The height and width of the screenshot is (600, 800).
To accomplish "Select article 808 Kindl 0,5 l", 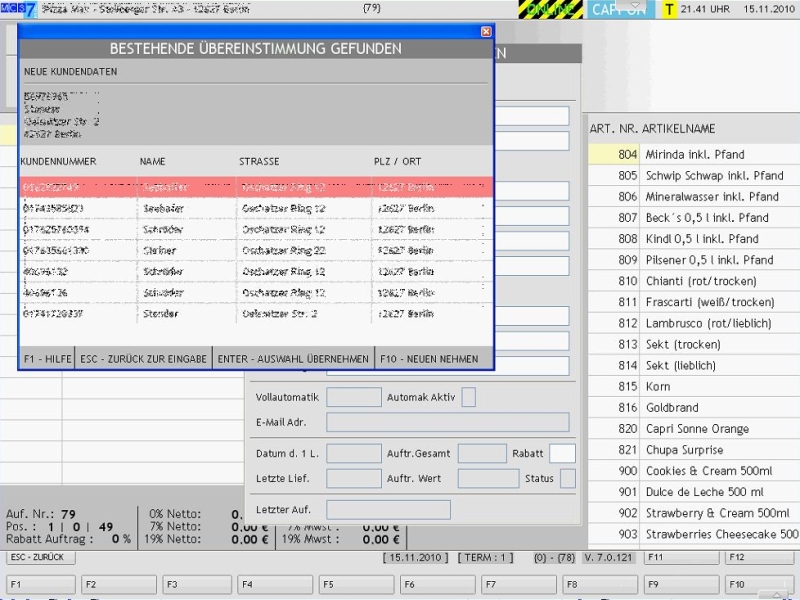I will (694, 239).
